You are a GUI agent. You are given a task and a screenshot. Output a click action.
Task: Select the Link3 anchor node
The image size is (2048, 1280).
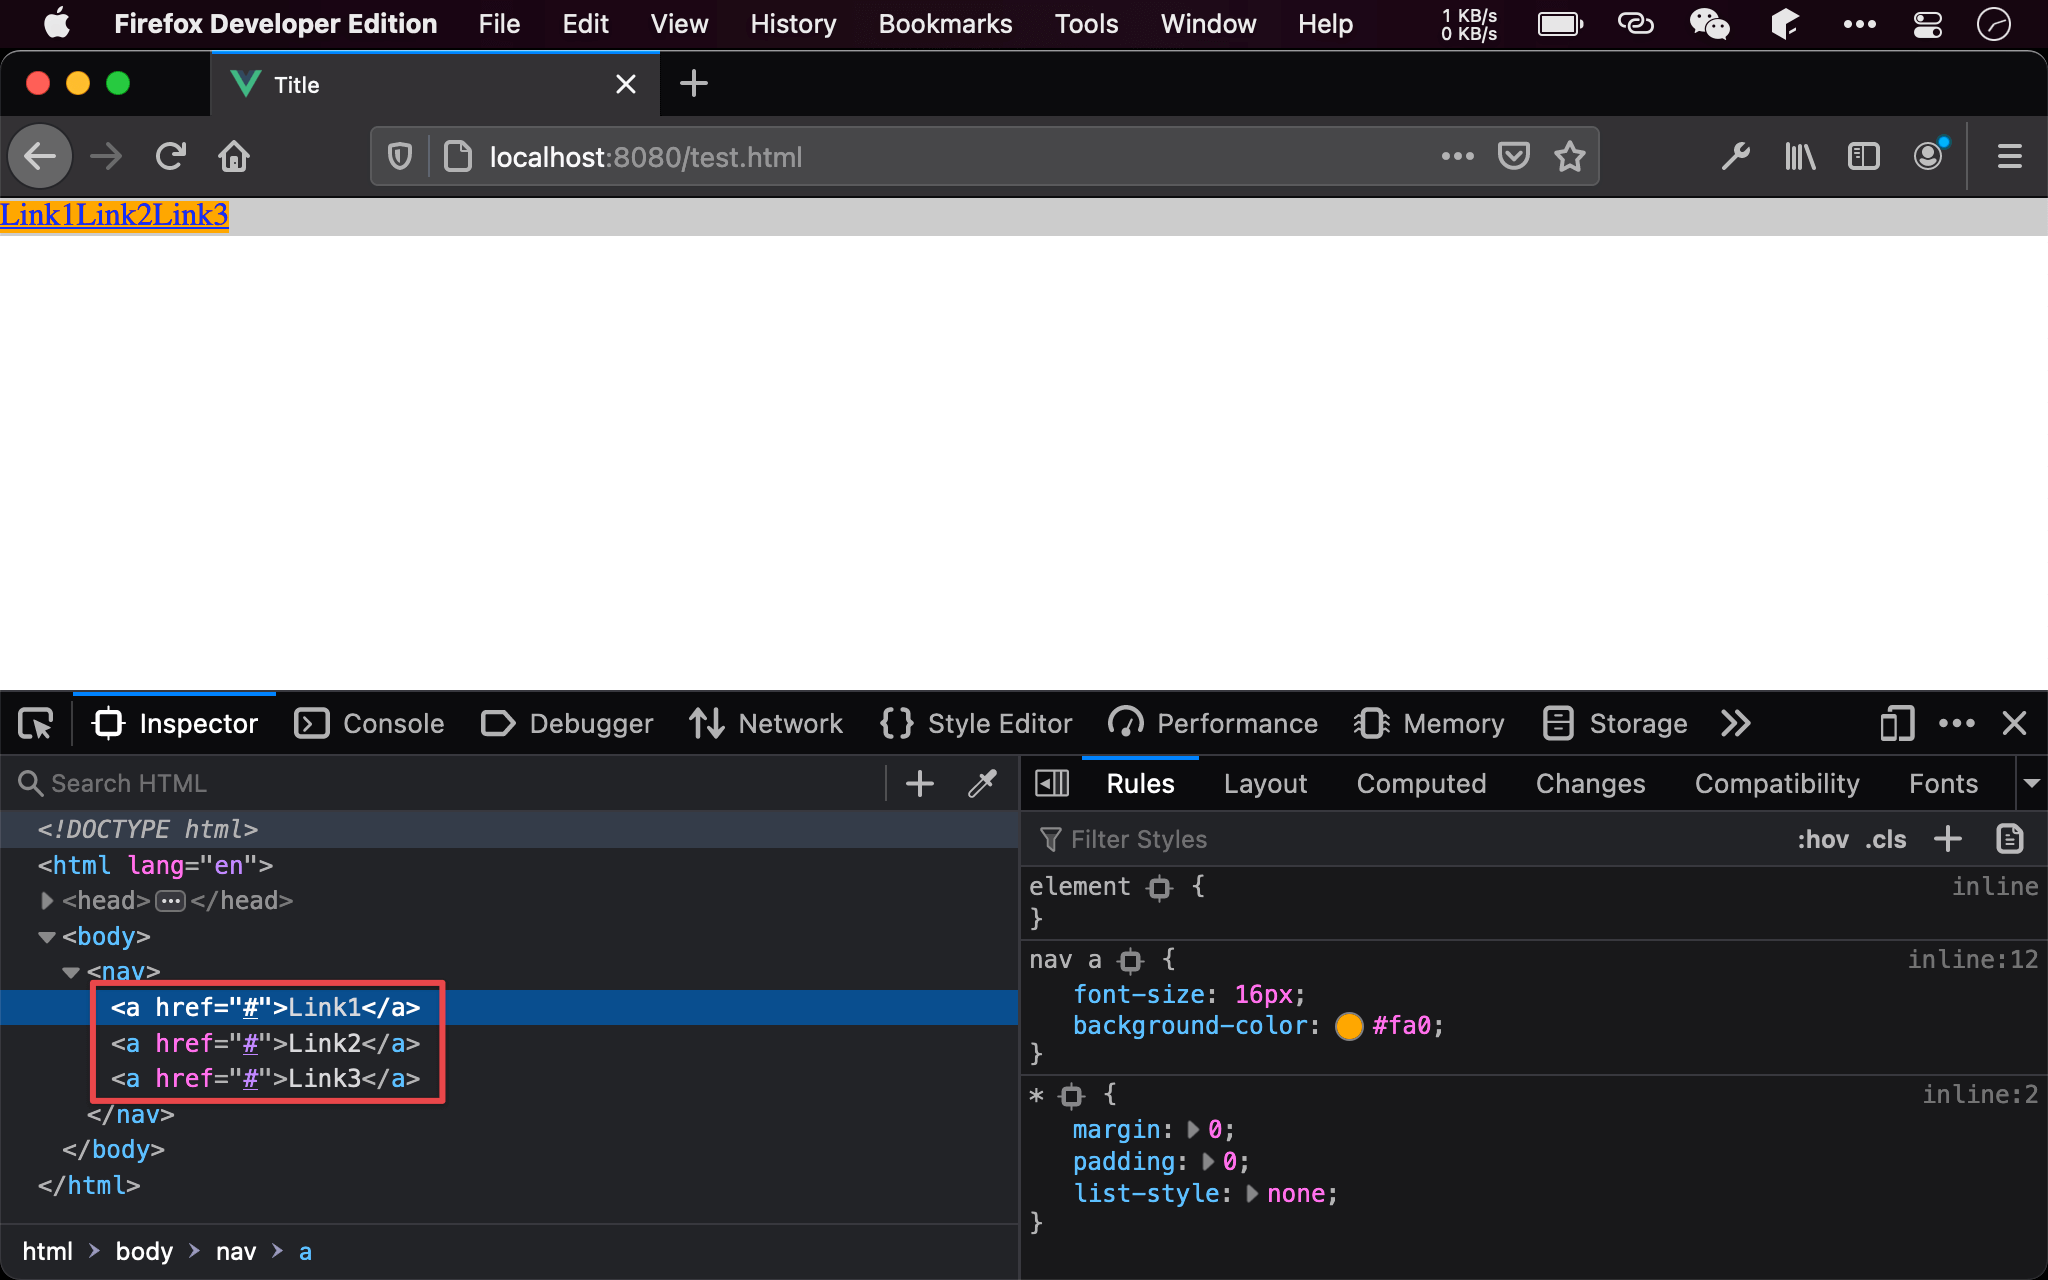(x=265, y=1079)
